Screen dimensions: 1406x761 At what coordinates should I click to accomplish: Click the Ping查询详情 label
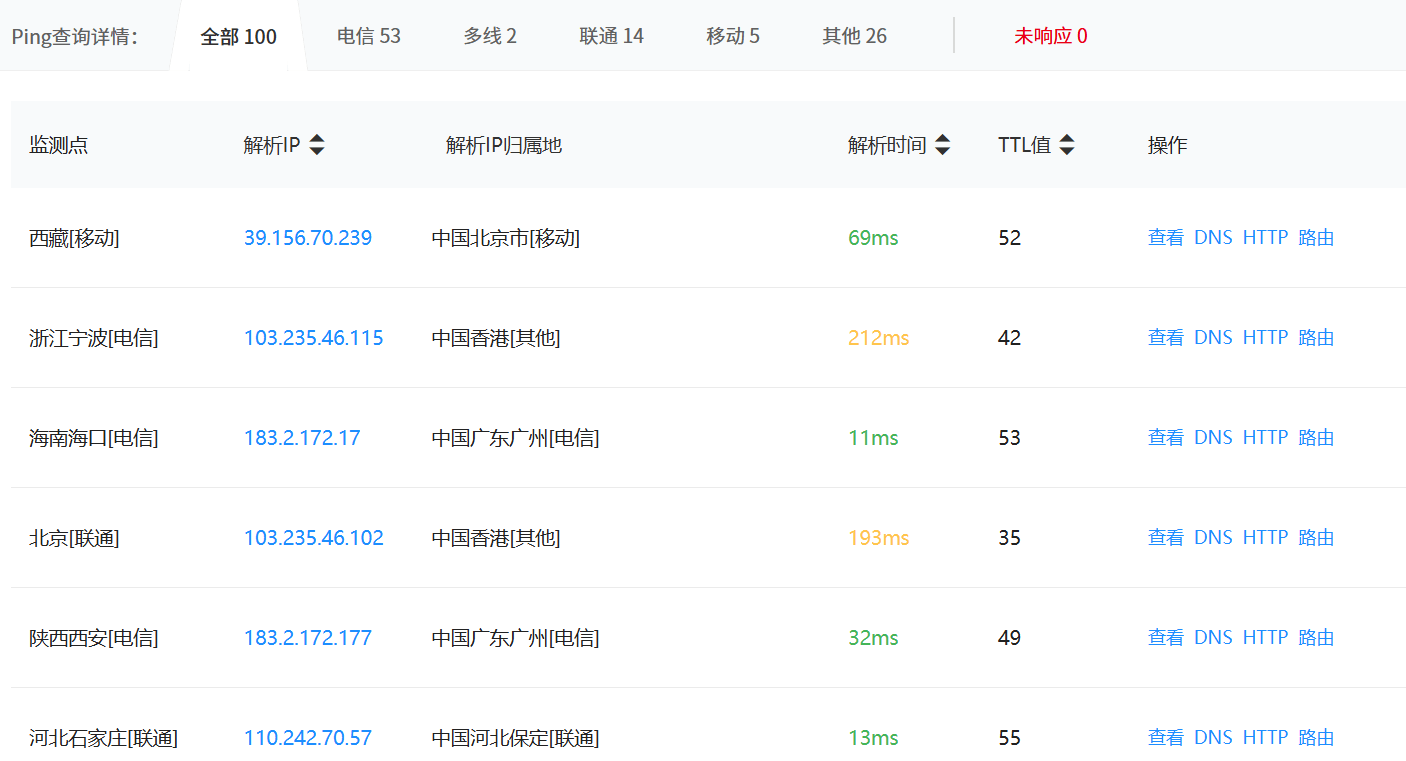pos(75,37)
